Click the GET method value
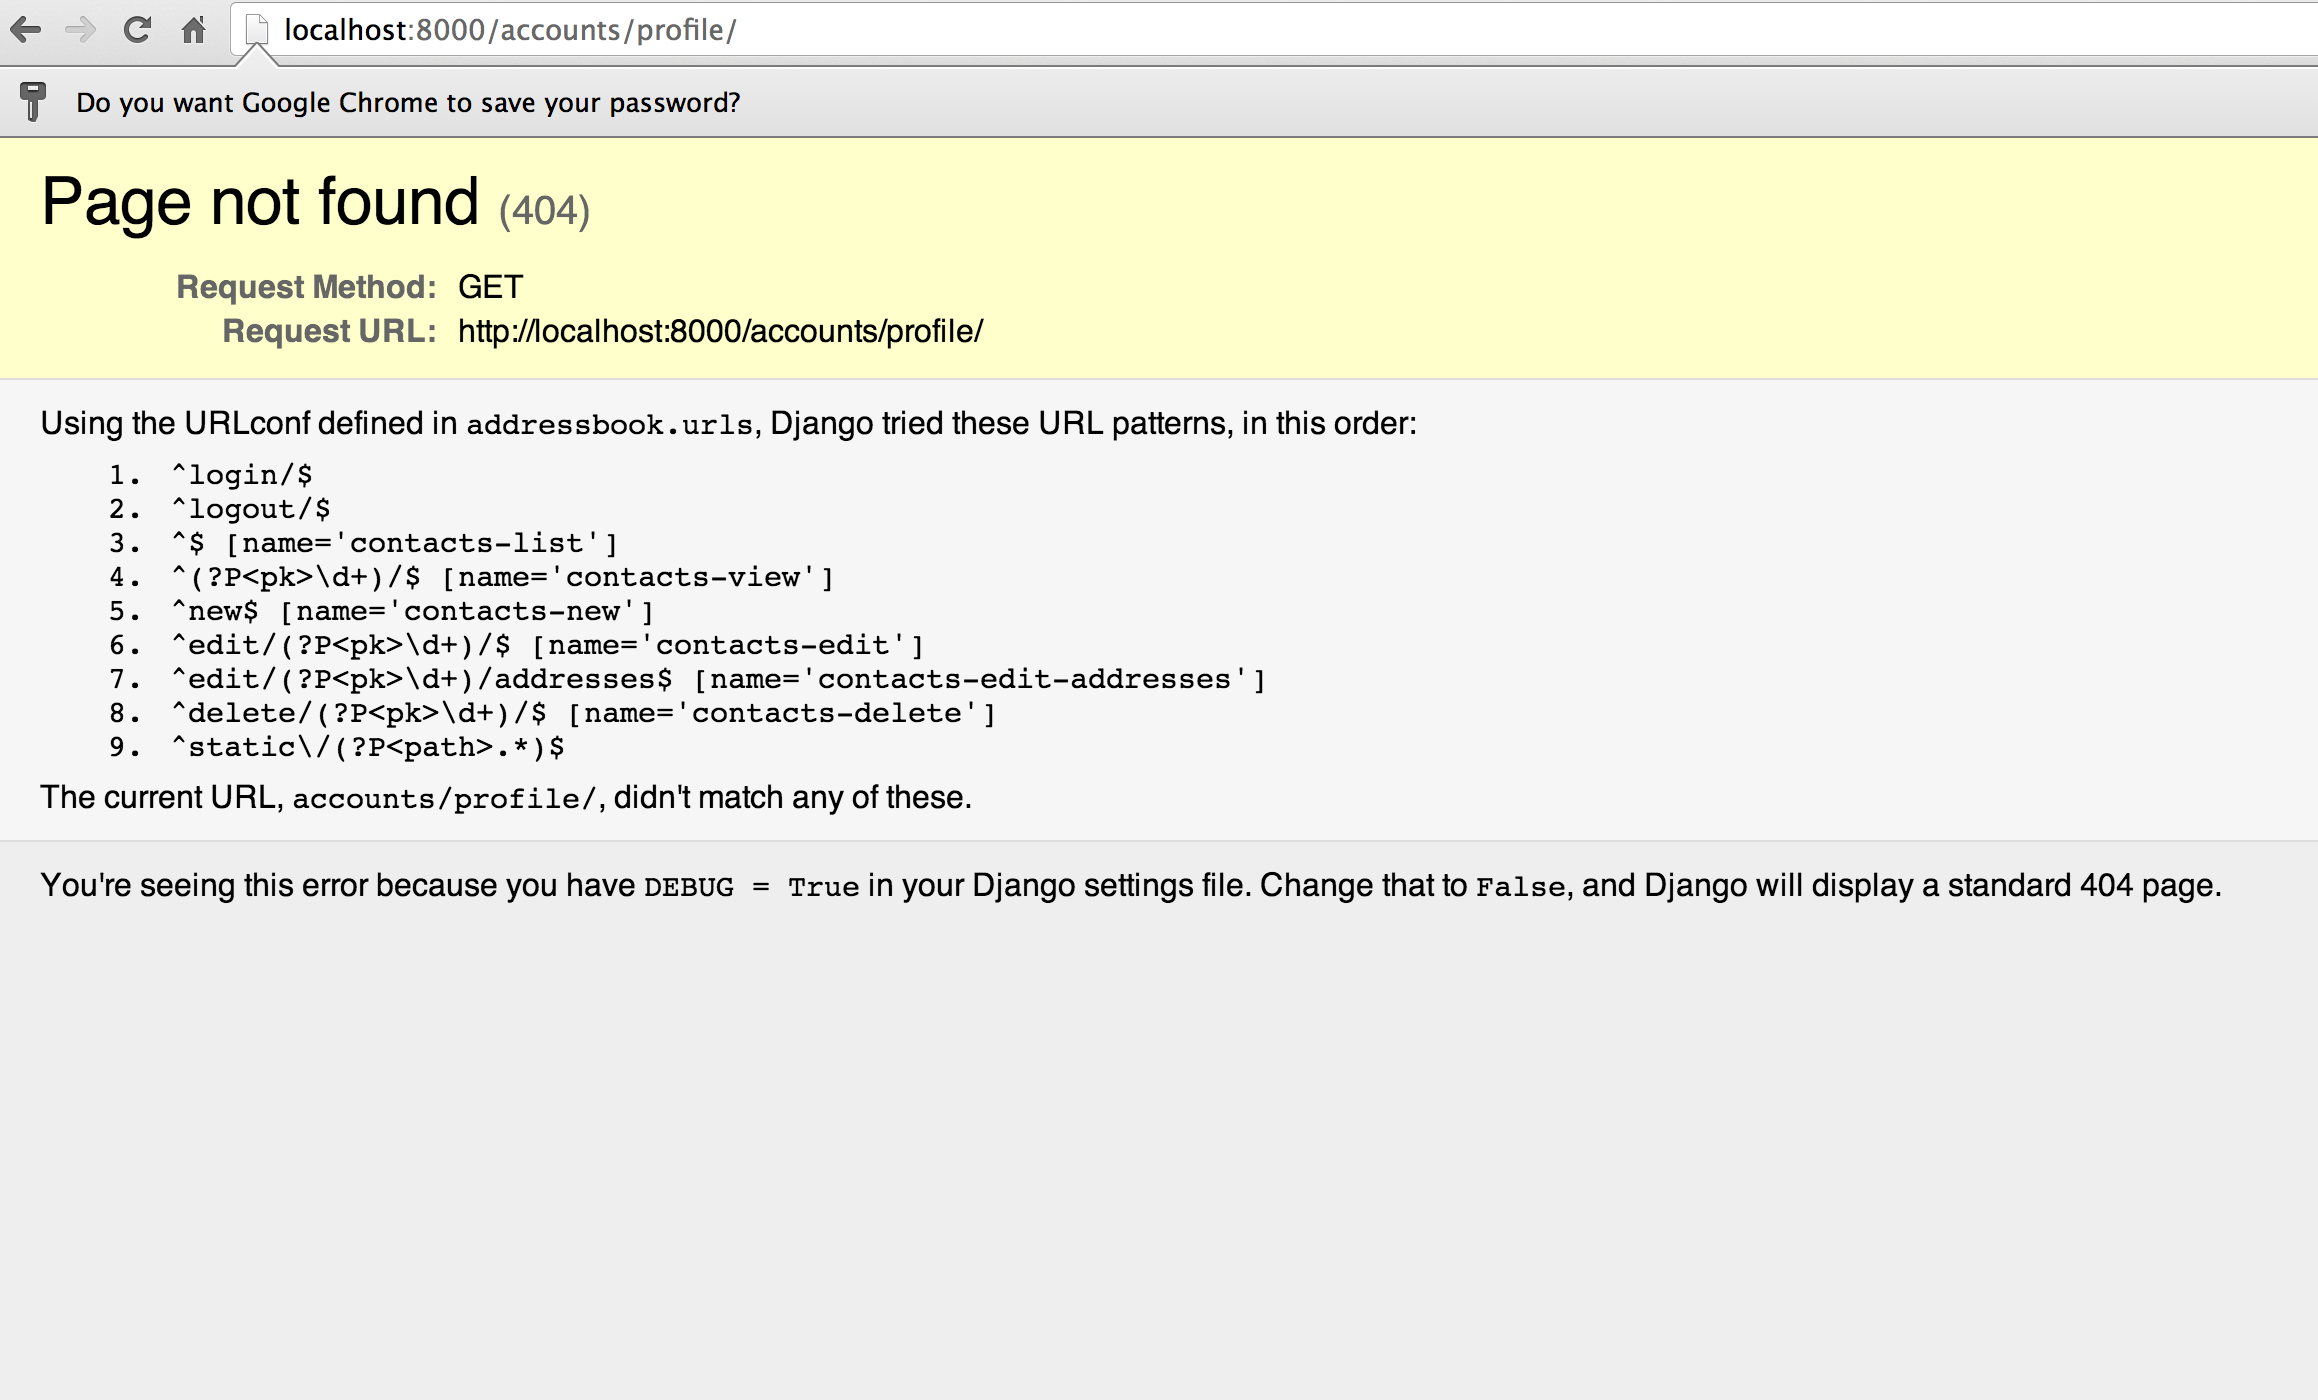 coord(490,287)
